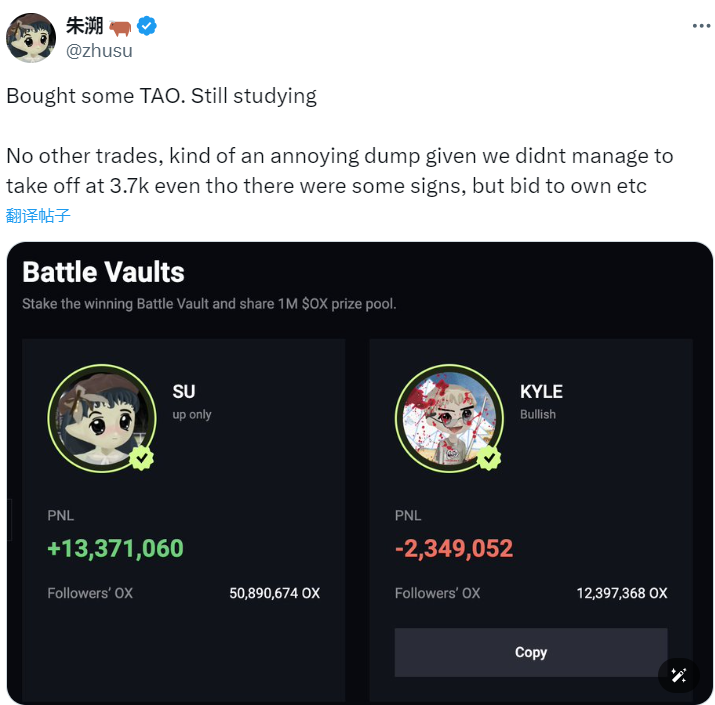The height and width of the screenshot is (705, 715).
Task: Click KYLE's green verified checkmark badge
Action: pyautogui.click(x=488, y=458)
